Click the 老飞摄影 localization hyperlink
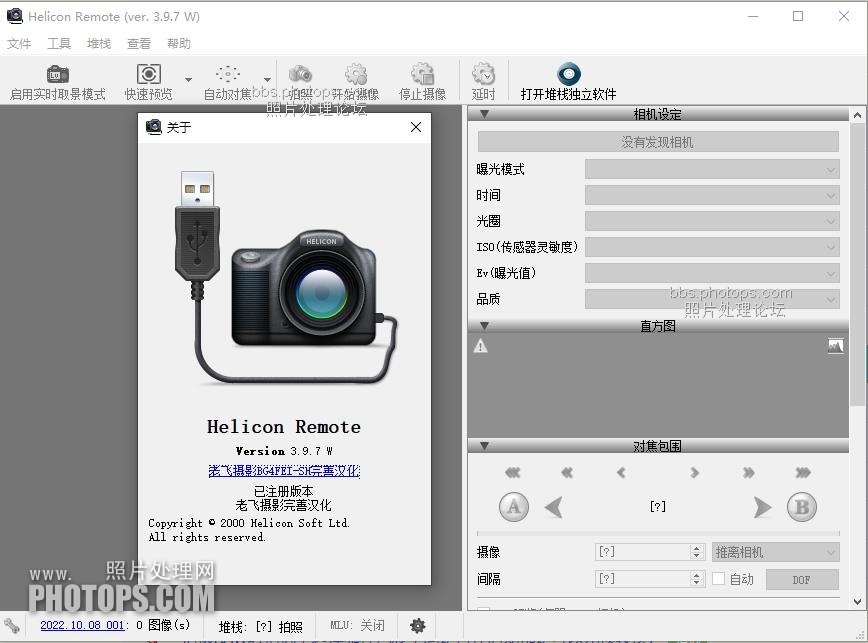Screen dimensions: 868x643 click(284, 471)
